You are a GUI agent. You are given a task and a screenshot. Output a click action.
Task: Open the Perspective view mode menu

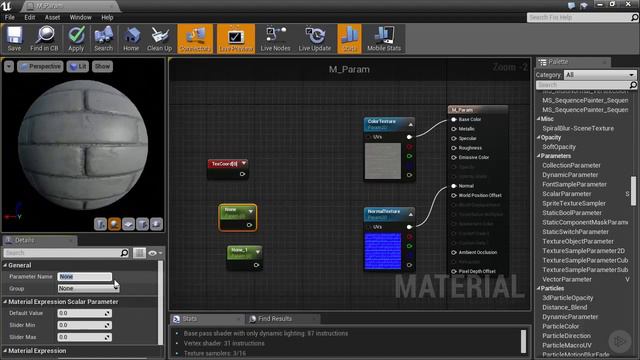40,67
